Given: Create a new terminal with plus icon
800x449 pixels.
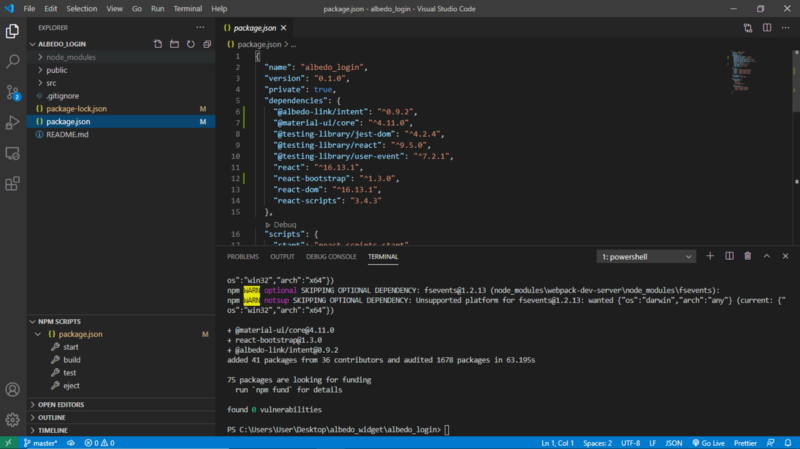Looking at the screenshot, I should coord(710,256).
